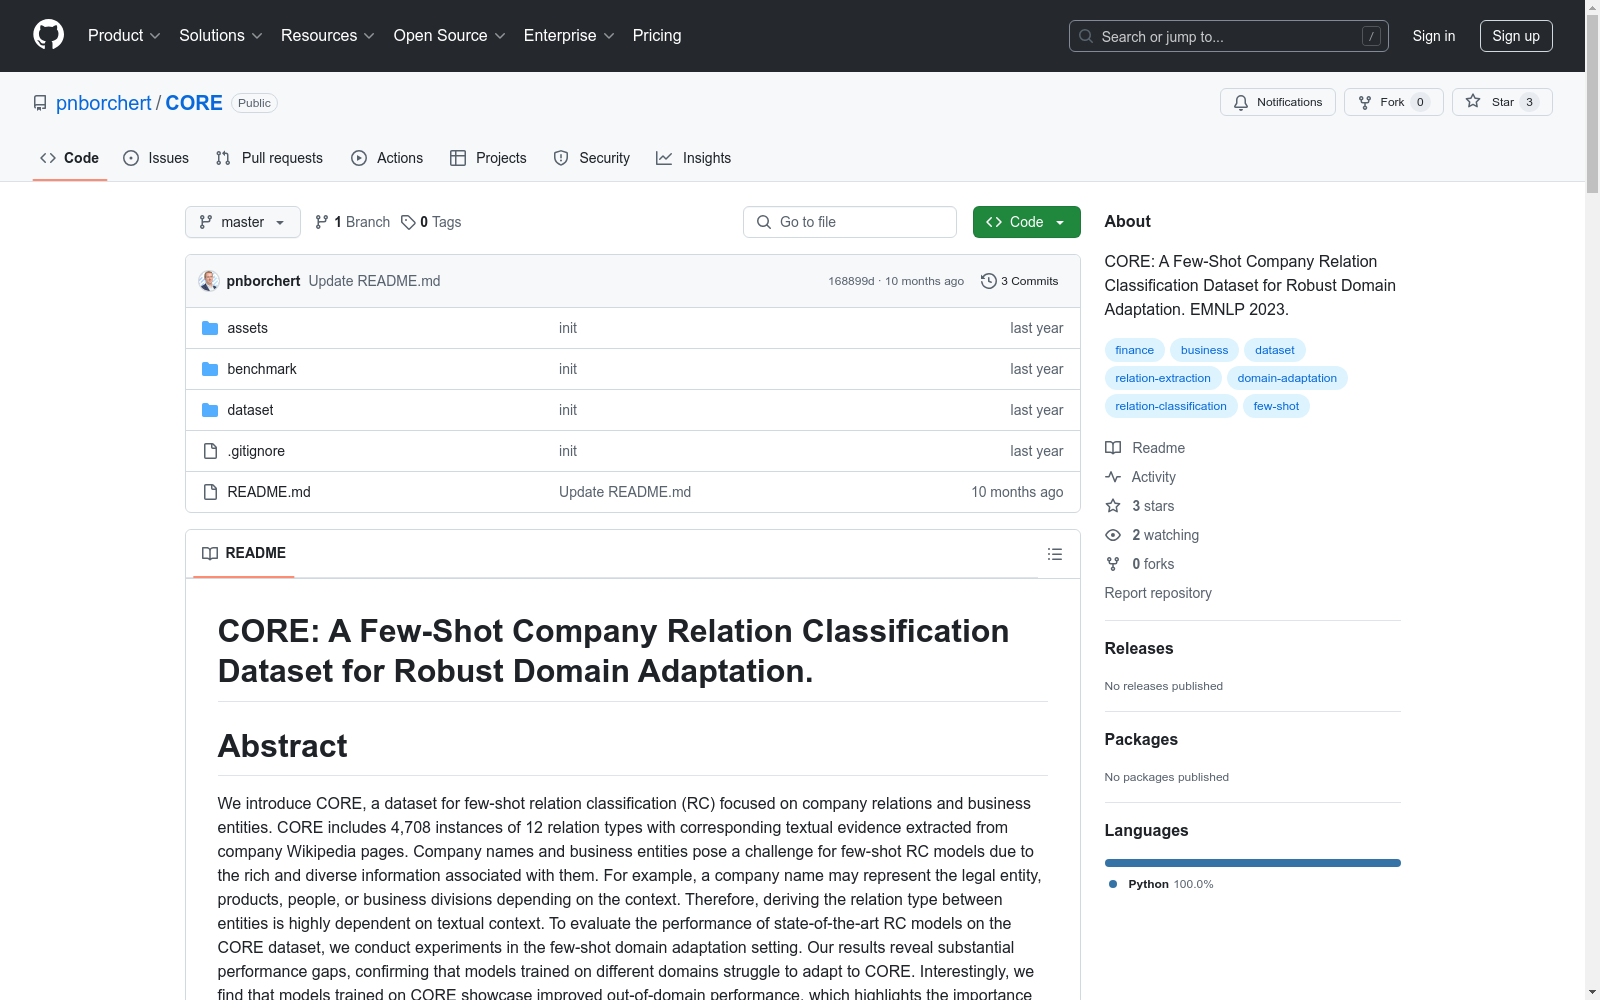Screen dimensions: 1600x1000
Task: Click the branch icon next to 1 Branch
Action: click(322, 222)
